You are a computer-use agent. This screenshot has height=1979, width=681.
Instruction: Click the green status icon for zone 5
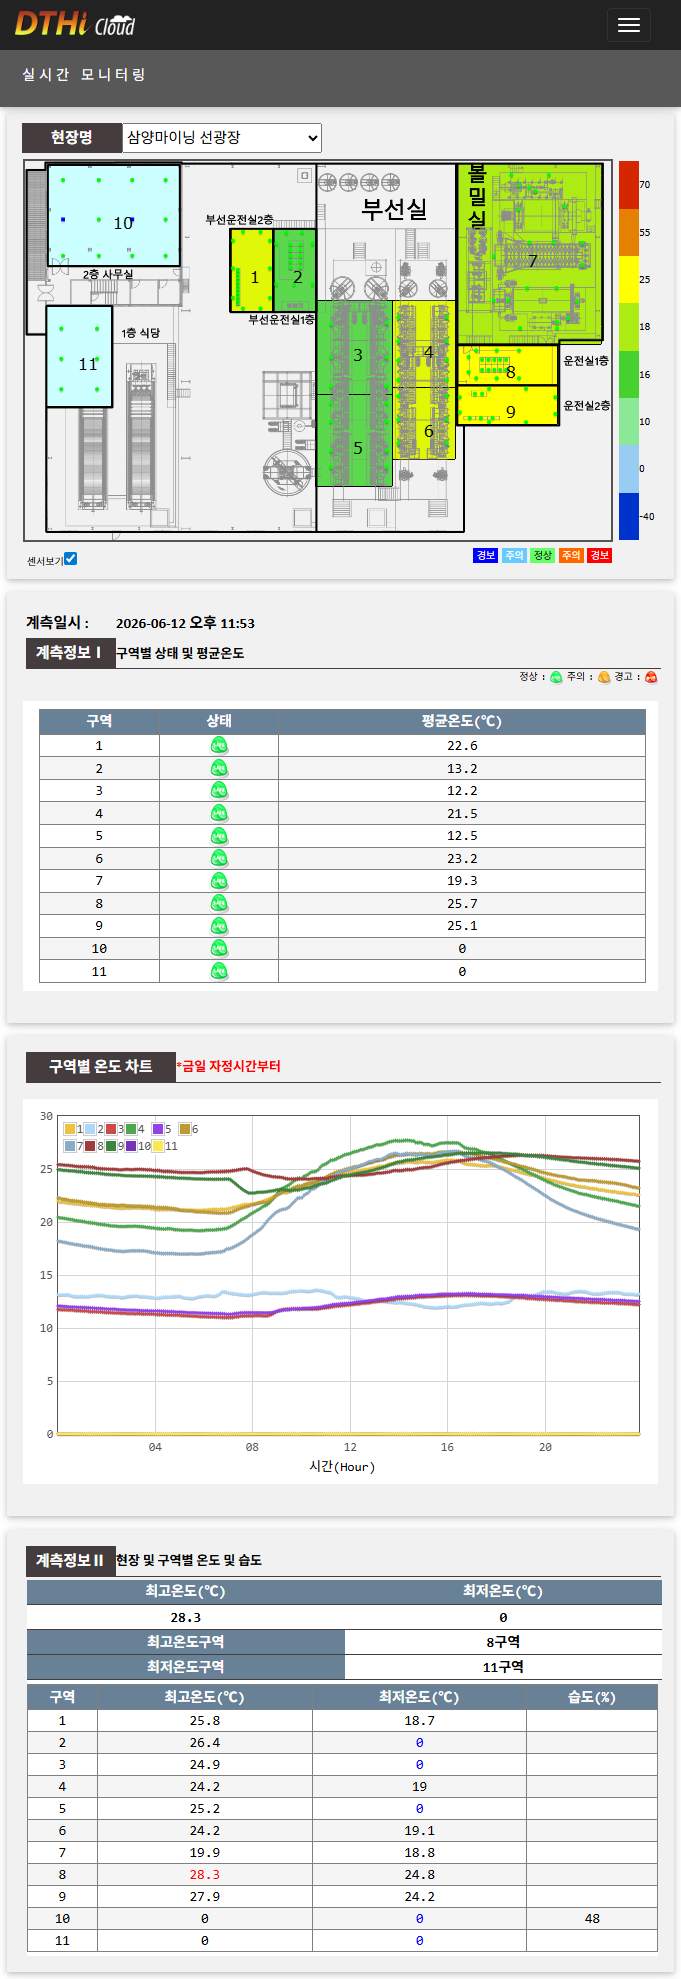[219, 836]
